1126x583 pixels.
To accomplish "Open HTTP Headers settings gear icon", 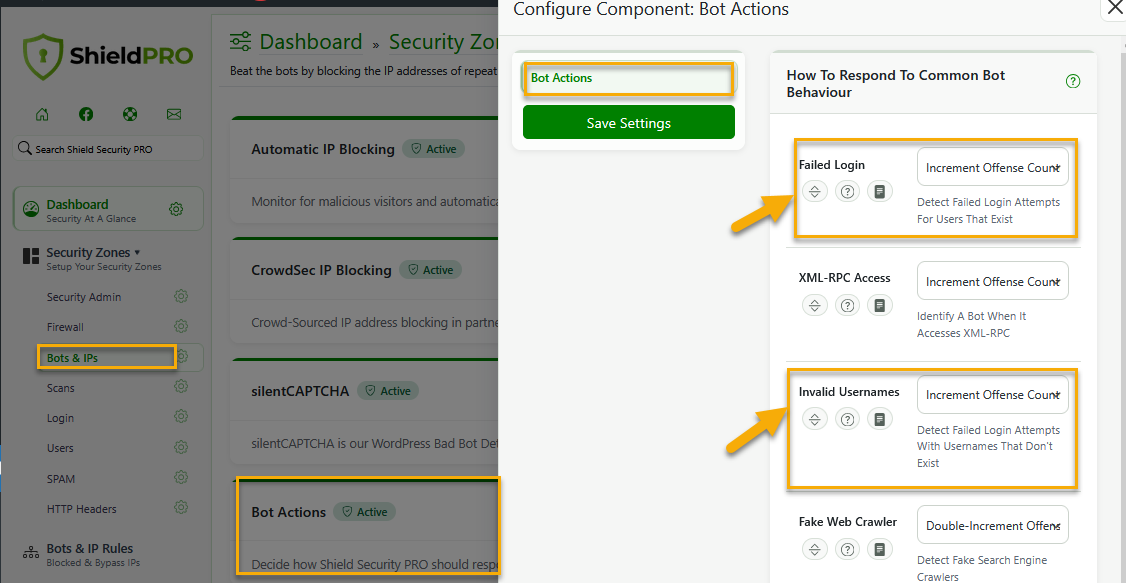I will (x=181, y=508).
